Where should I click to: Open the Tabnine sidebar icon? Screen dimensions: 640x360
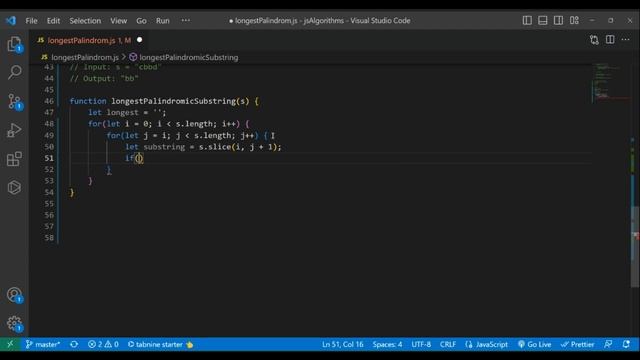click(14, 187)
